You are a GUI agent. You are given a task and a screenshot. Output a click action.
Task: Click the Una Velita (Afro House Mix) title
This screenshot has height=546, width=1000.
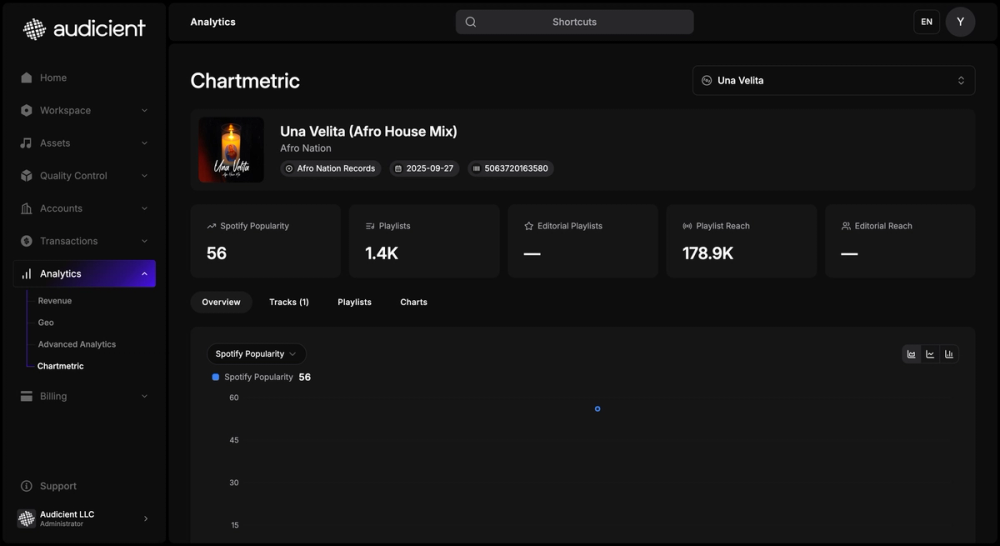369,131
